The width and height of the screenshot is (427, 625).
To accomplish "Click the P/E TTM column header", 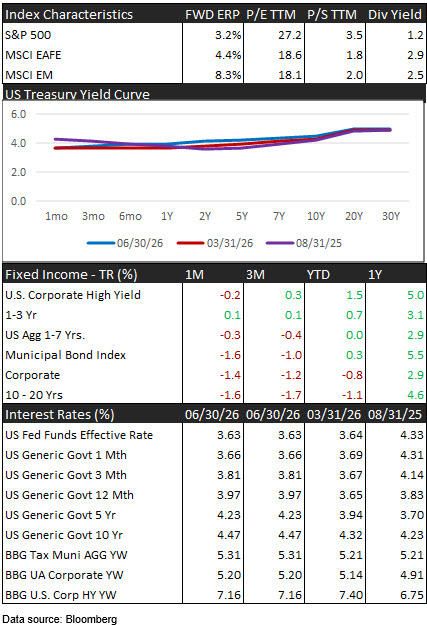I will (271, 15).
